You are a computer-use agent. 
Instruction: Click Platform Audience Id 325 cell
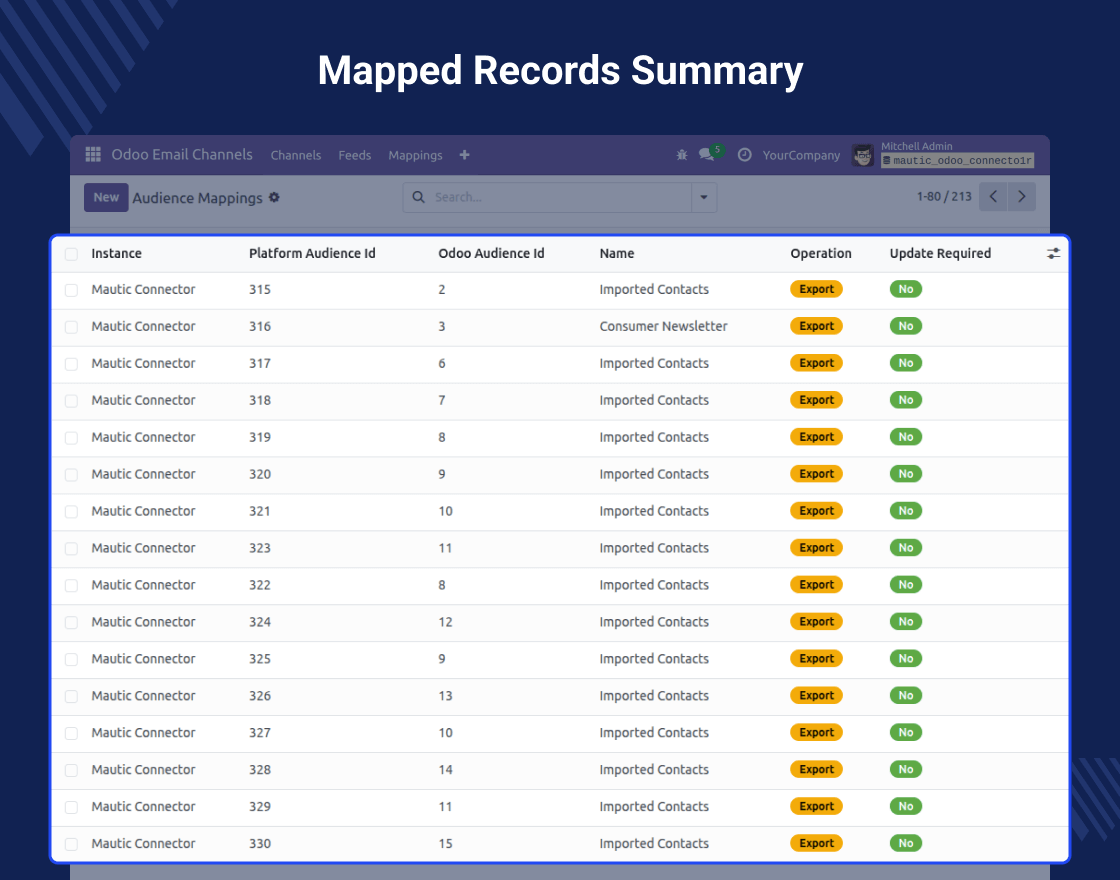260,659
